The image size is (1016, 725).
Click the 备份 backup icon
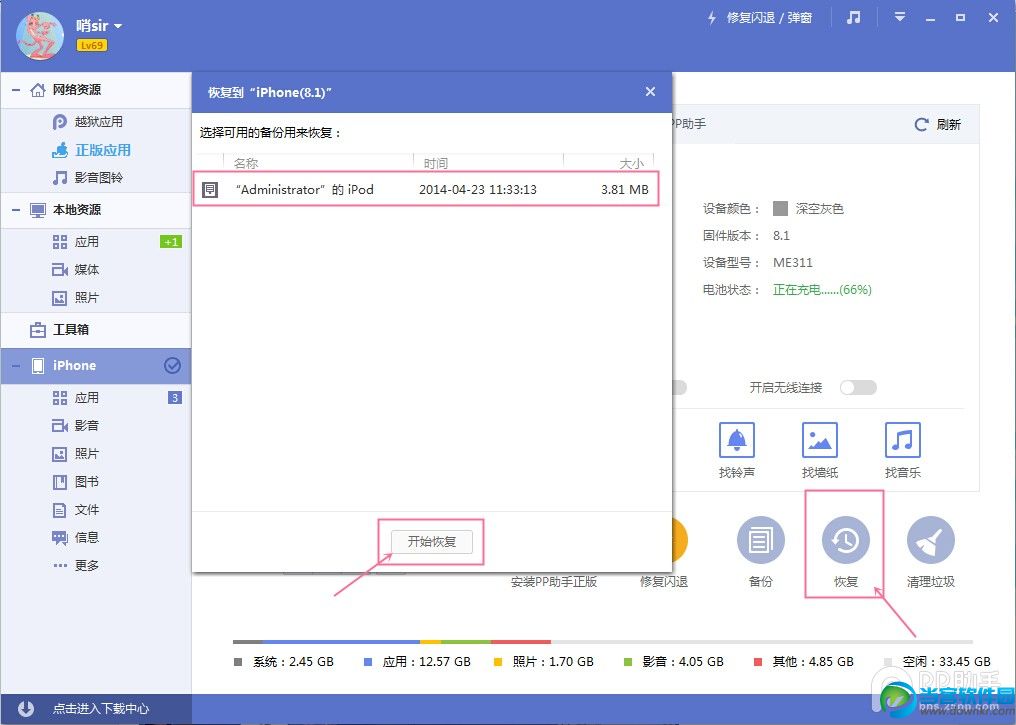tap(761, 540)
